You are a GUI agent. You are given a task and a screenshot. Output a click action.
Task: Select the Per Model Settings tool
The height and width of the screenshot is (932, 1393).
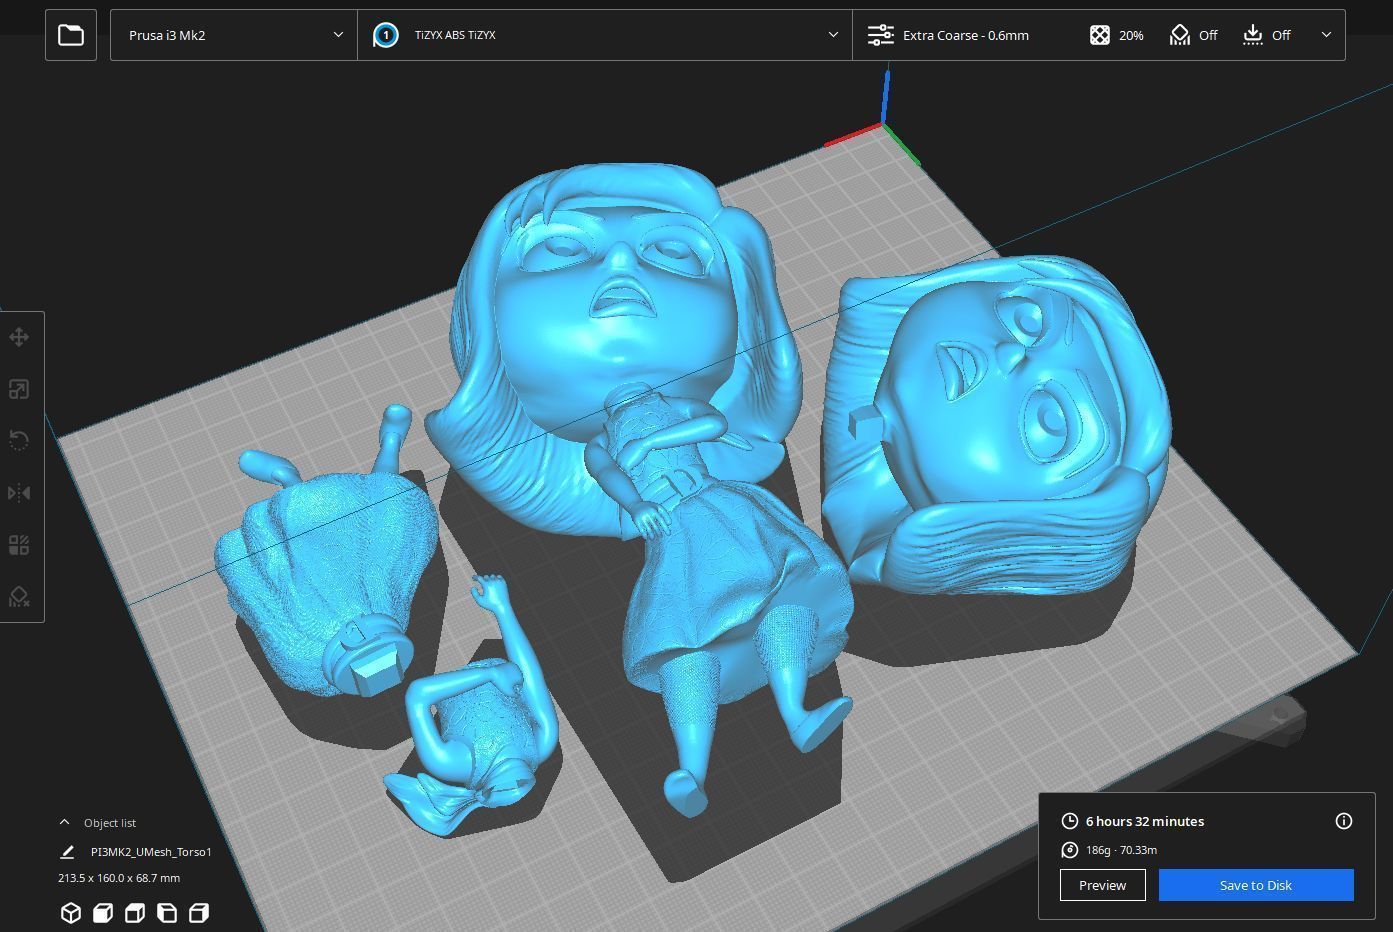click(19, 545)
